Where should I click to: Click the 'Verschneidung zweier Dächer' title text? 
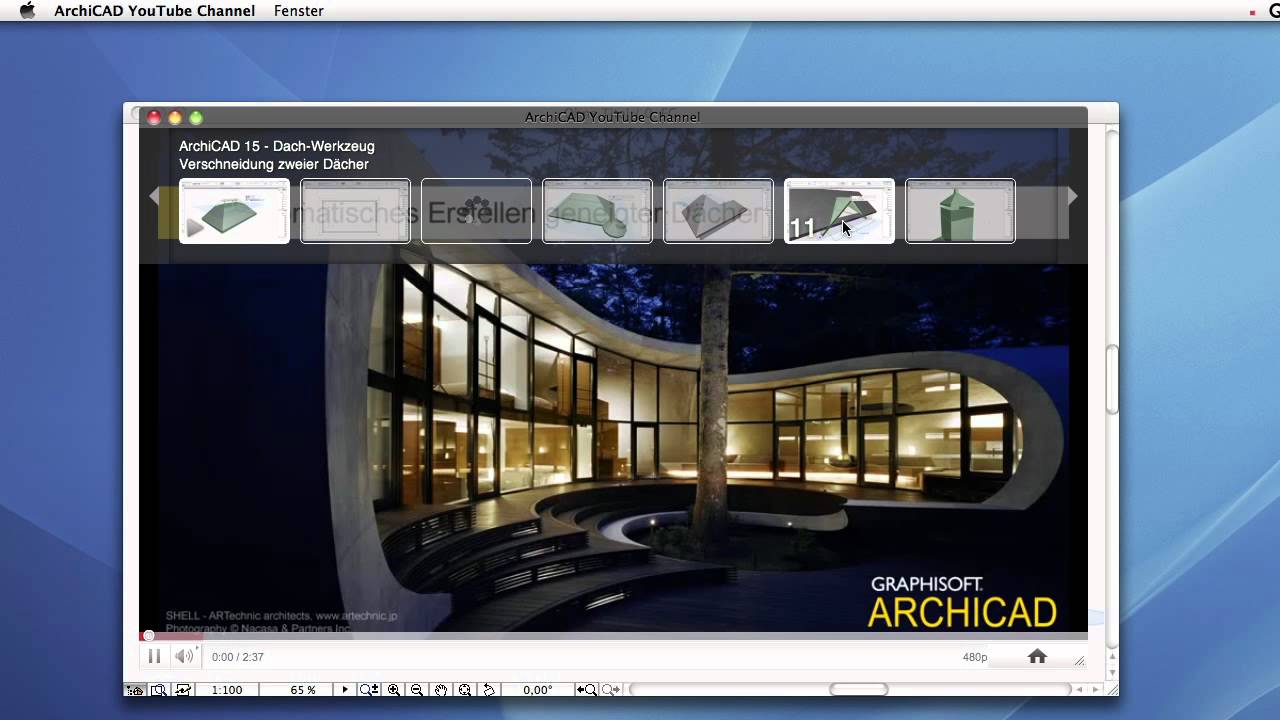click(274, 164)
